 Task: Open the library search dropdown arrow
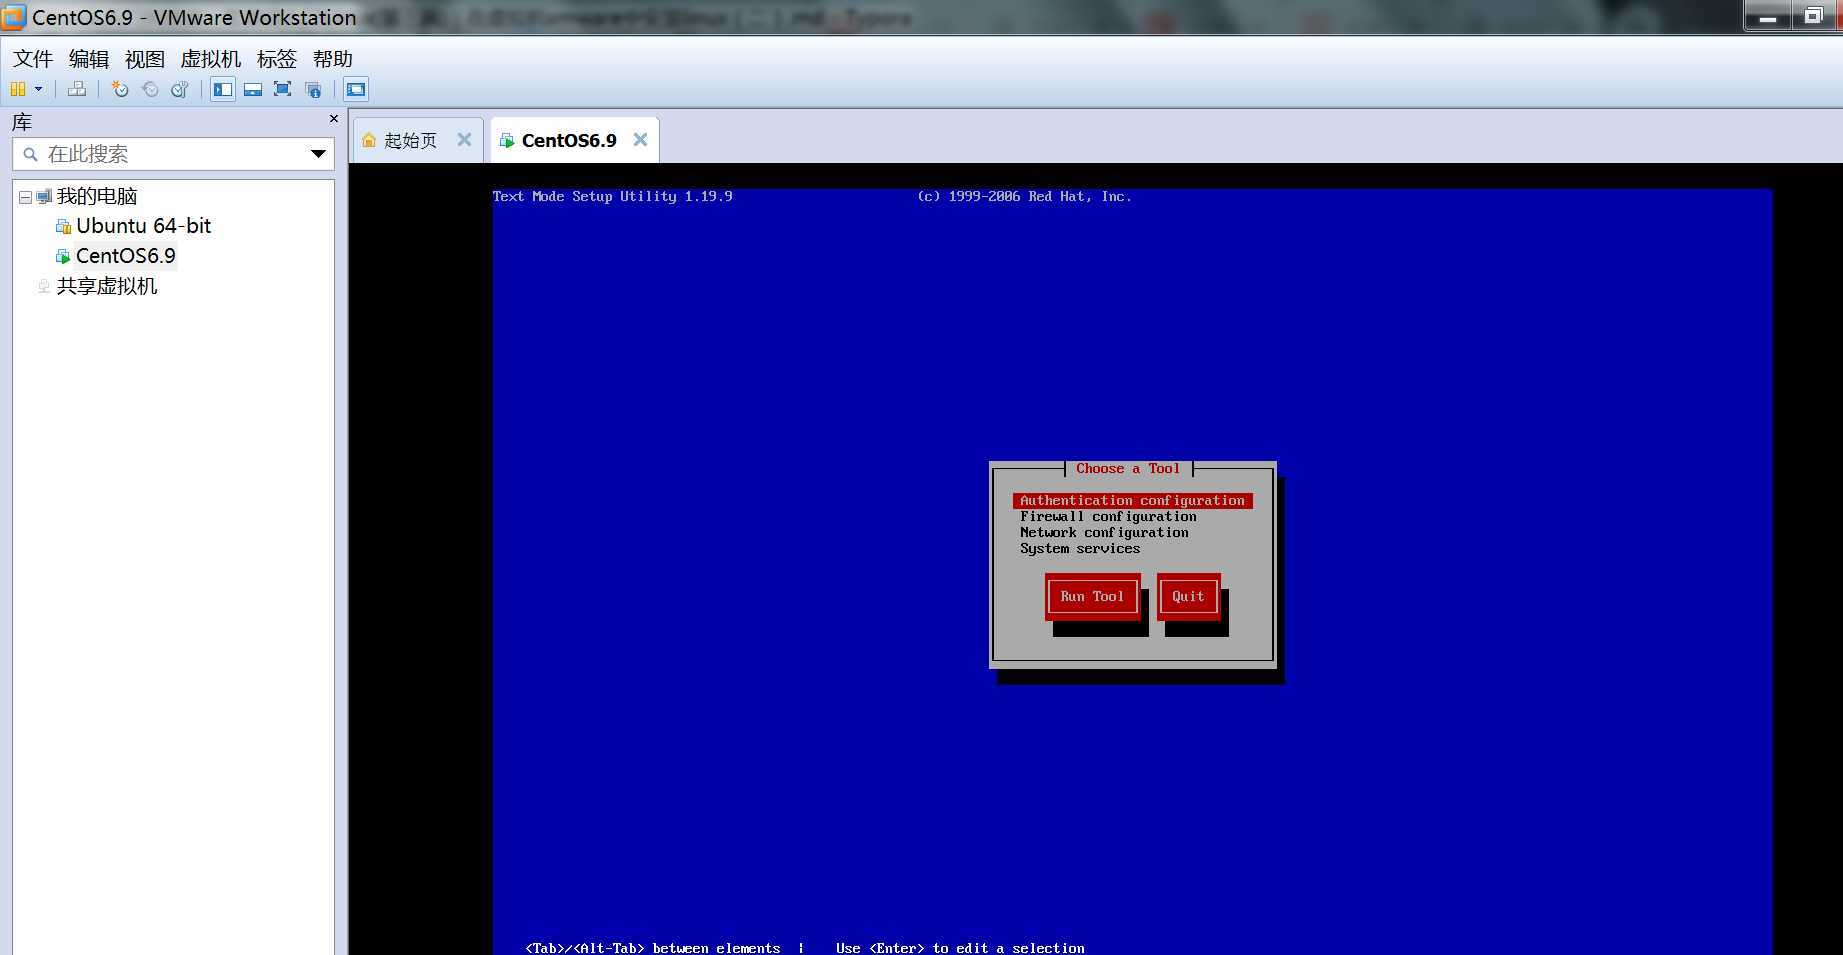tap(318, 154)
